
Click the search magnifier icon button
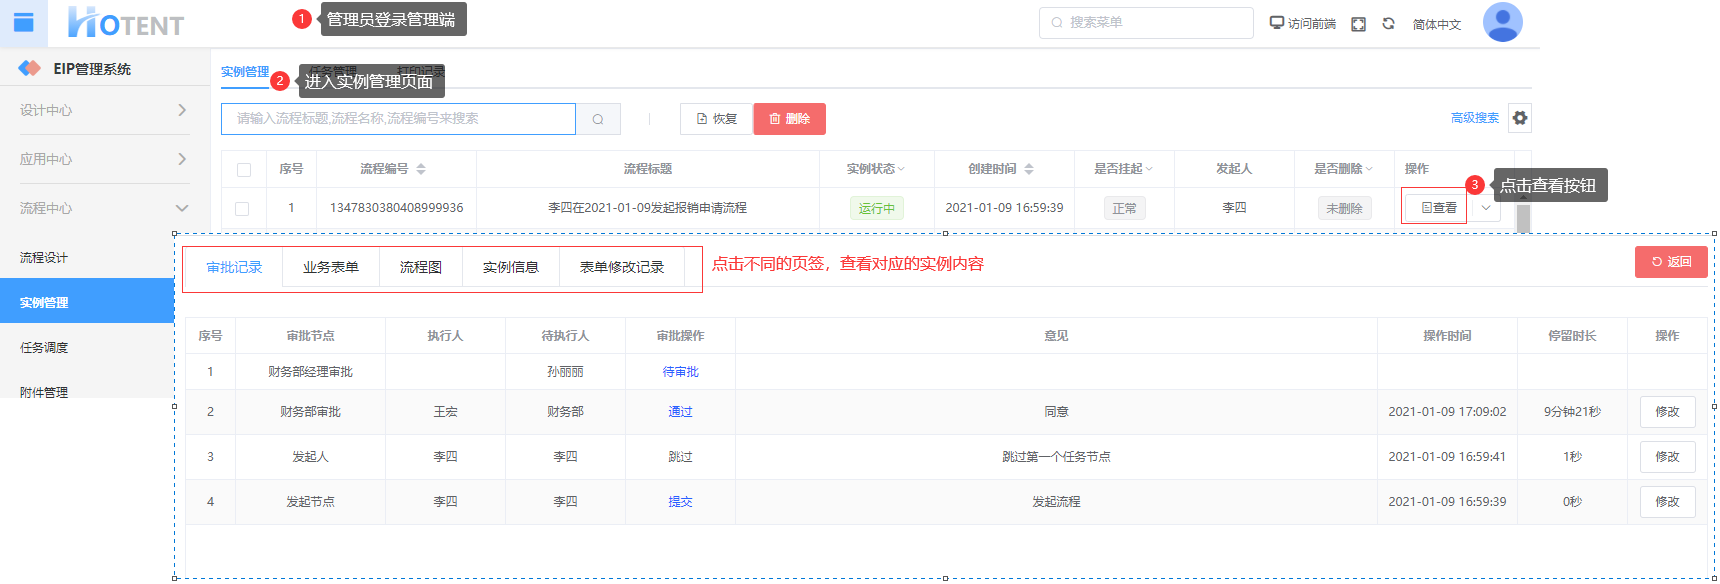click(x=598, y=119)
